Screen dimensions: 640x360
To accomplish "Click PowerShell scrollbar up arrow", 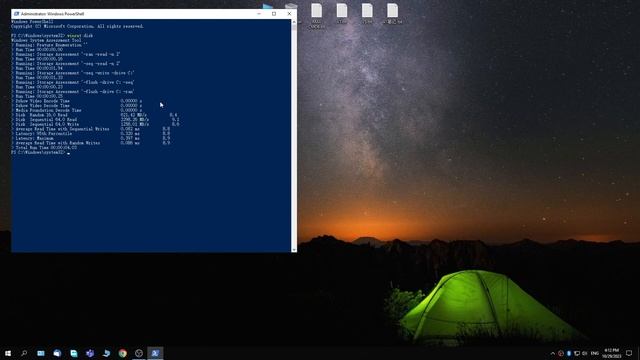I will tap(294, 22).
